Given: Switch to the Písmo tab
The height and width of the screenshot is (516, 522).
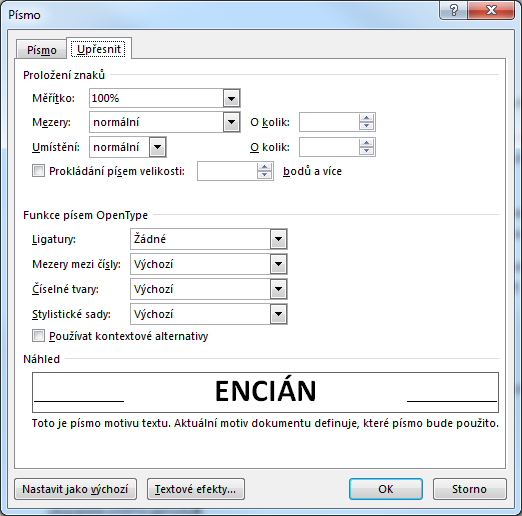Looking at the screenshot, I should pos(42,50).
